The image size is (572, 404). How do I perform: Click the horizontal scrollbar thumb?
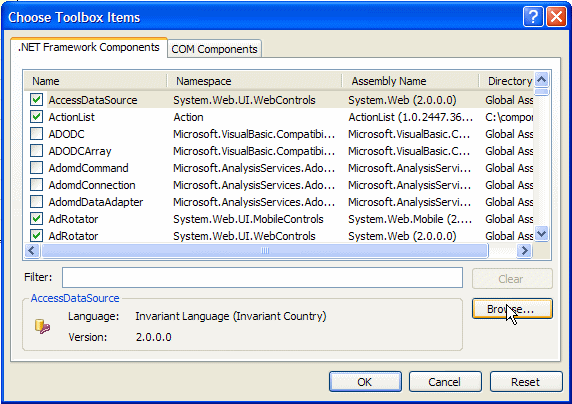click(x=265, y=251)
